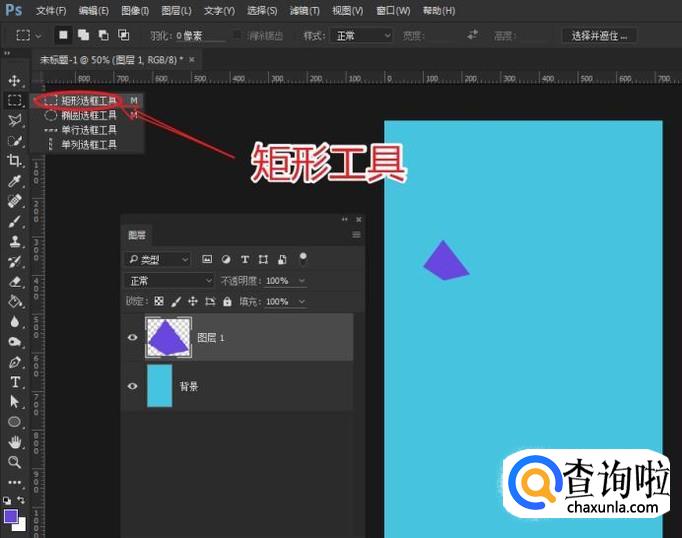The height and width of the screenshot is (538, 682).
Task: Choose 椭圆选框工具 from the flyout menu
Action: (88, 115)
